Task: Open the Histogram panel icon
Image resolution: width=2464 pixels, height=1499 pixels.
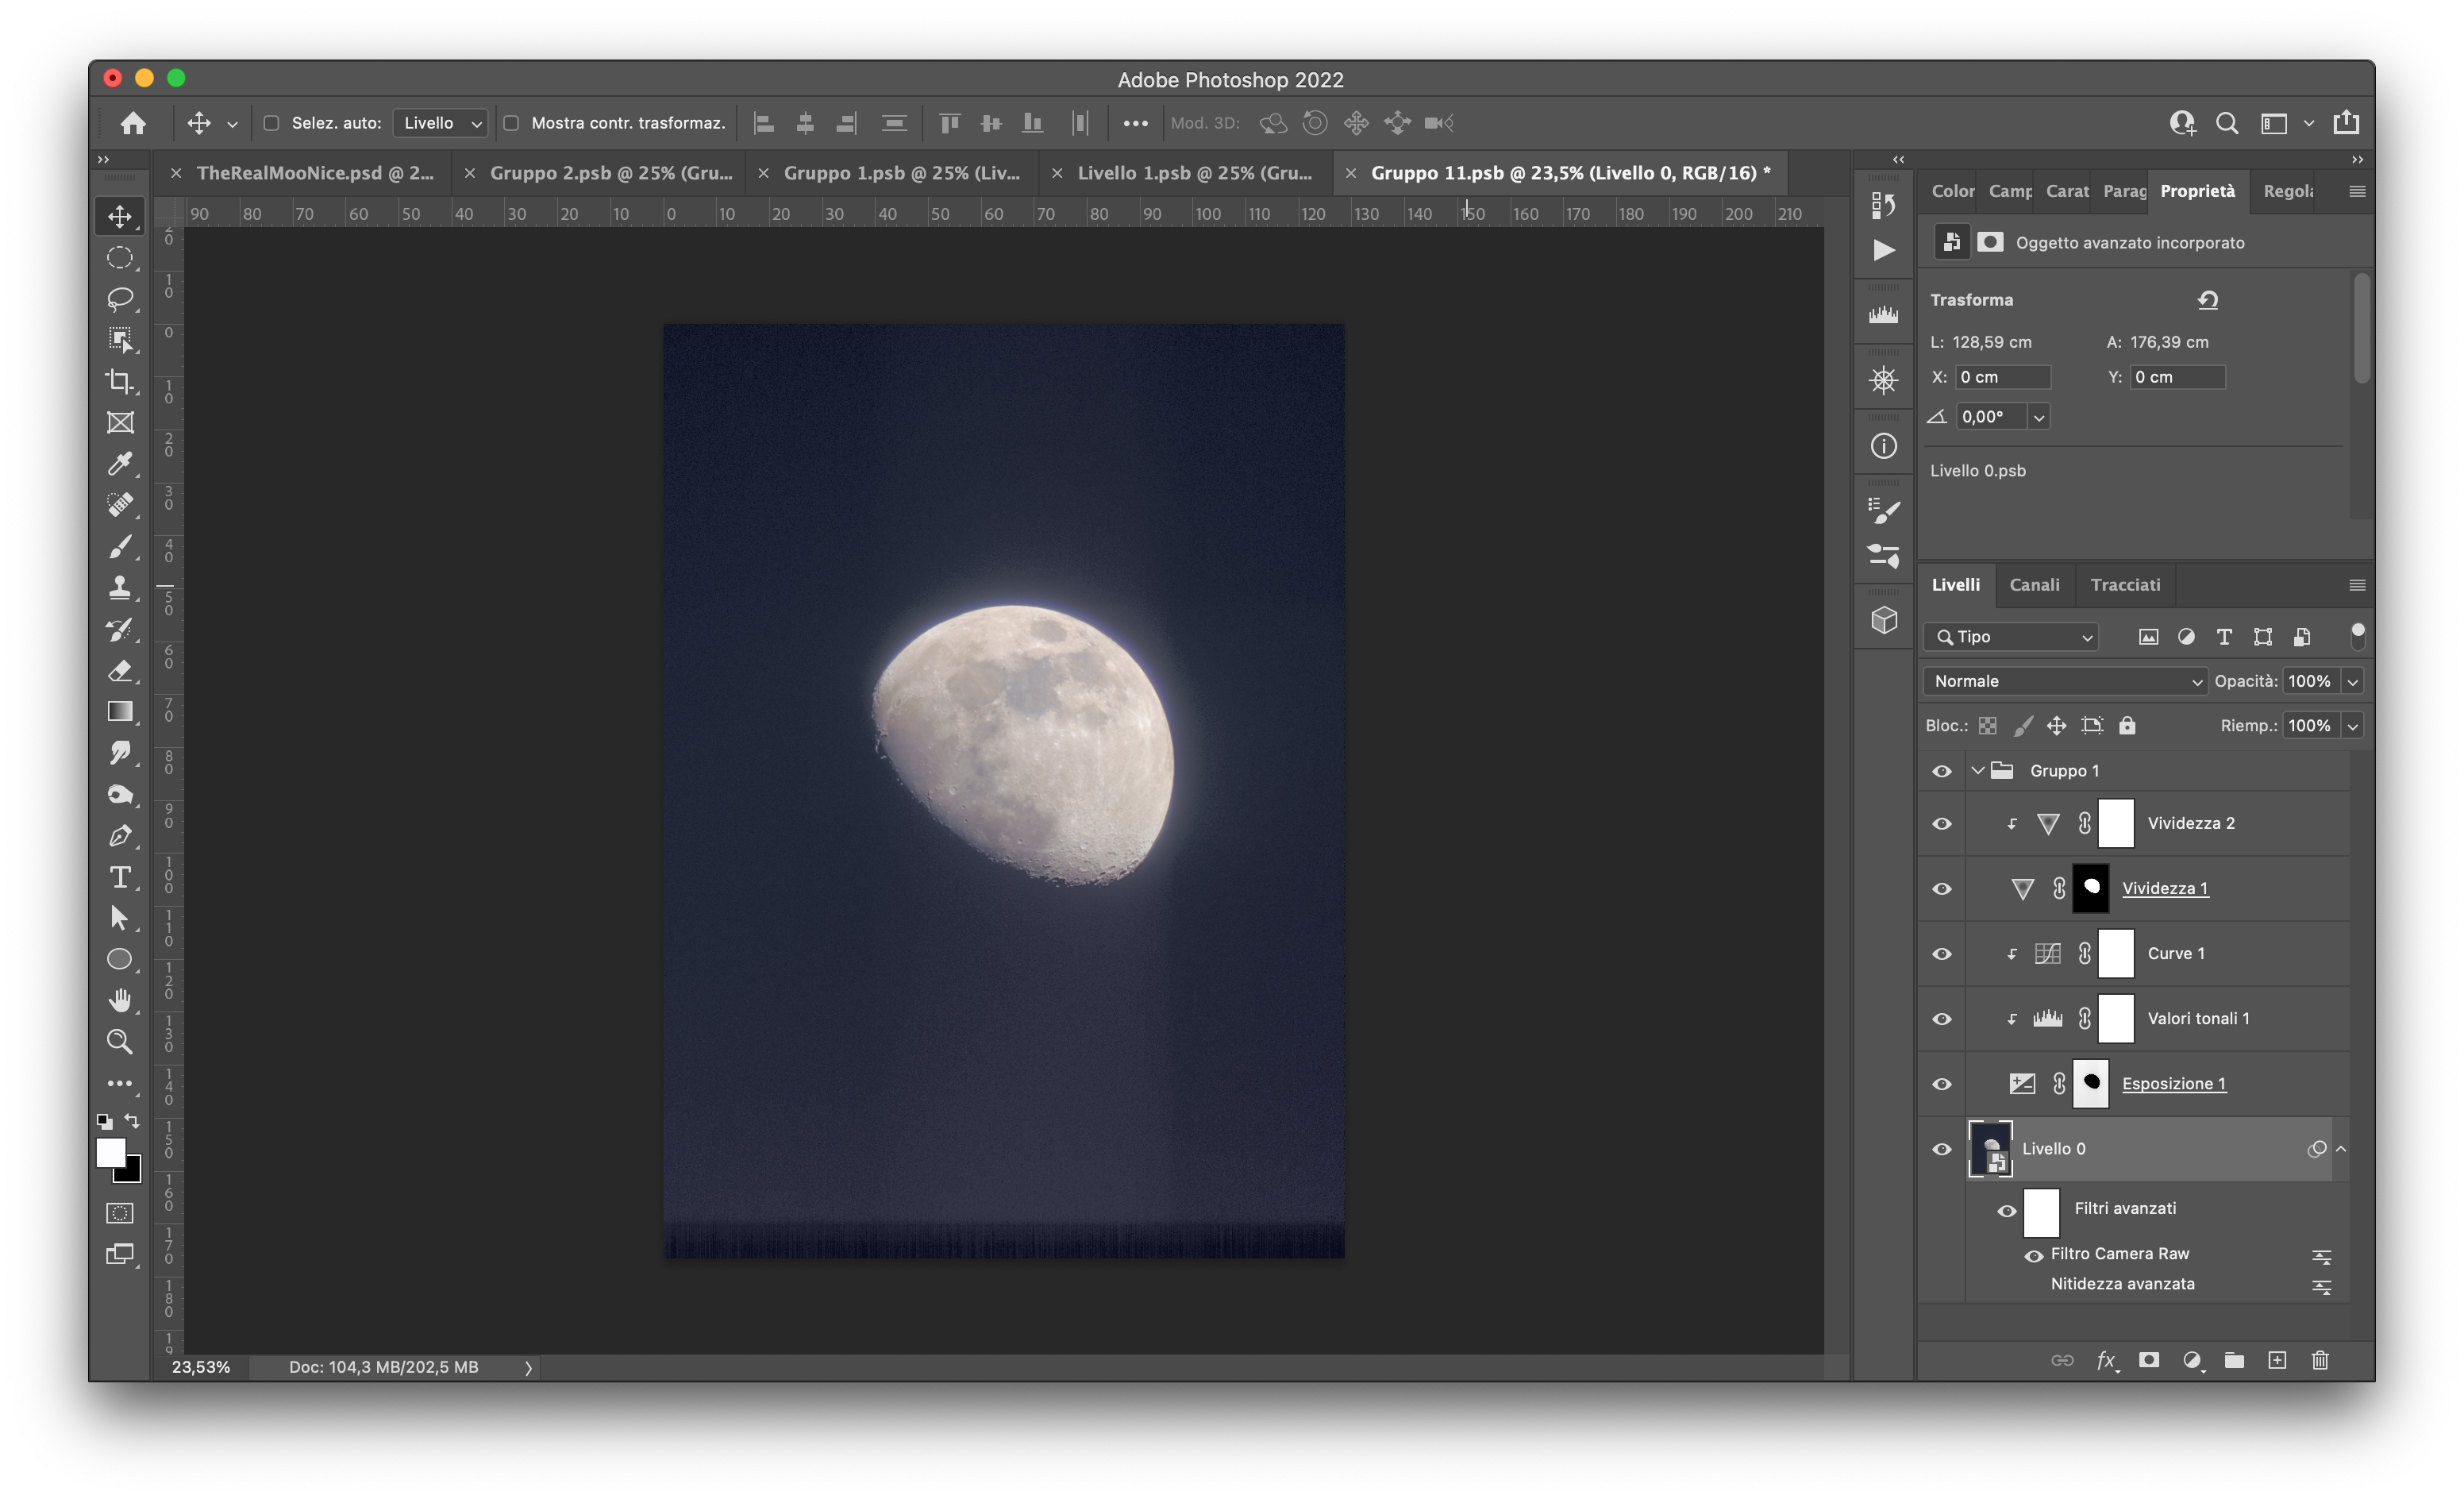Action: tap(1883, 314)
